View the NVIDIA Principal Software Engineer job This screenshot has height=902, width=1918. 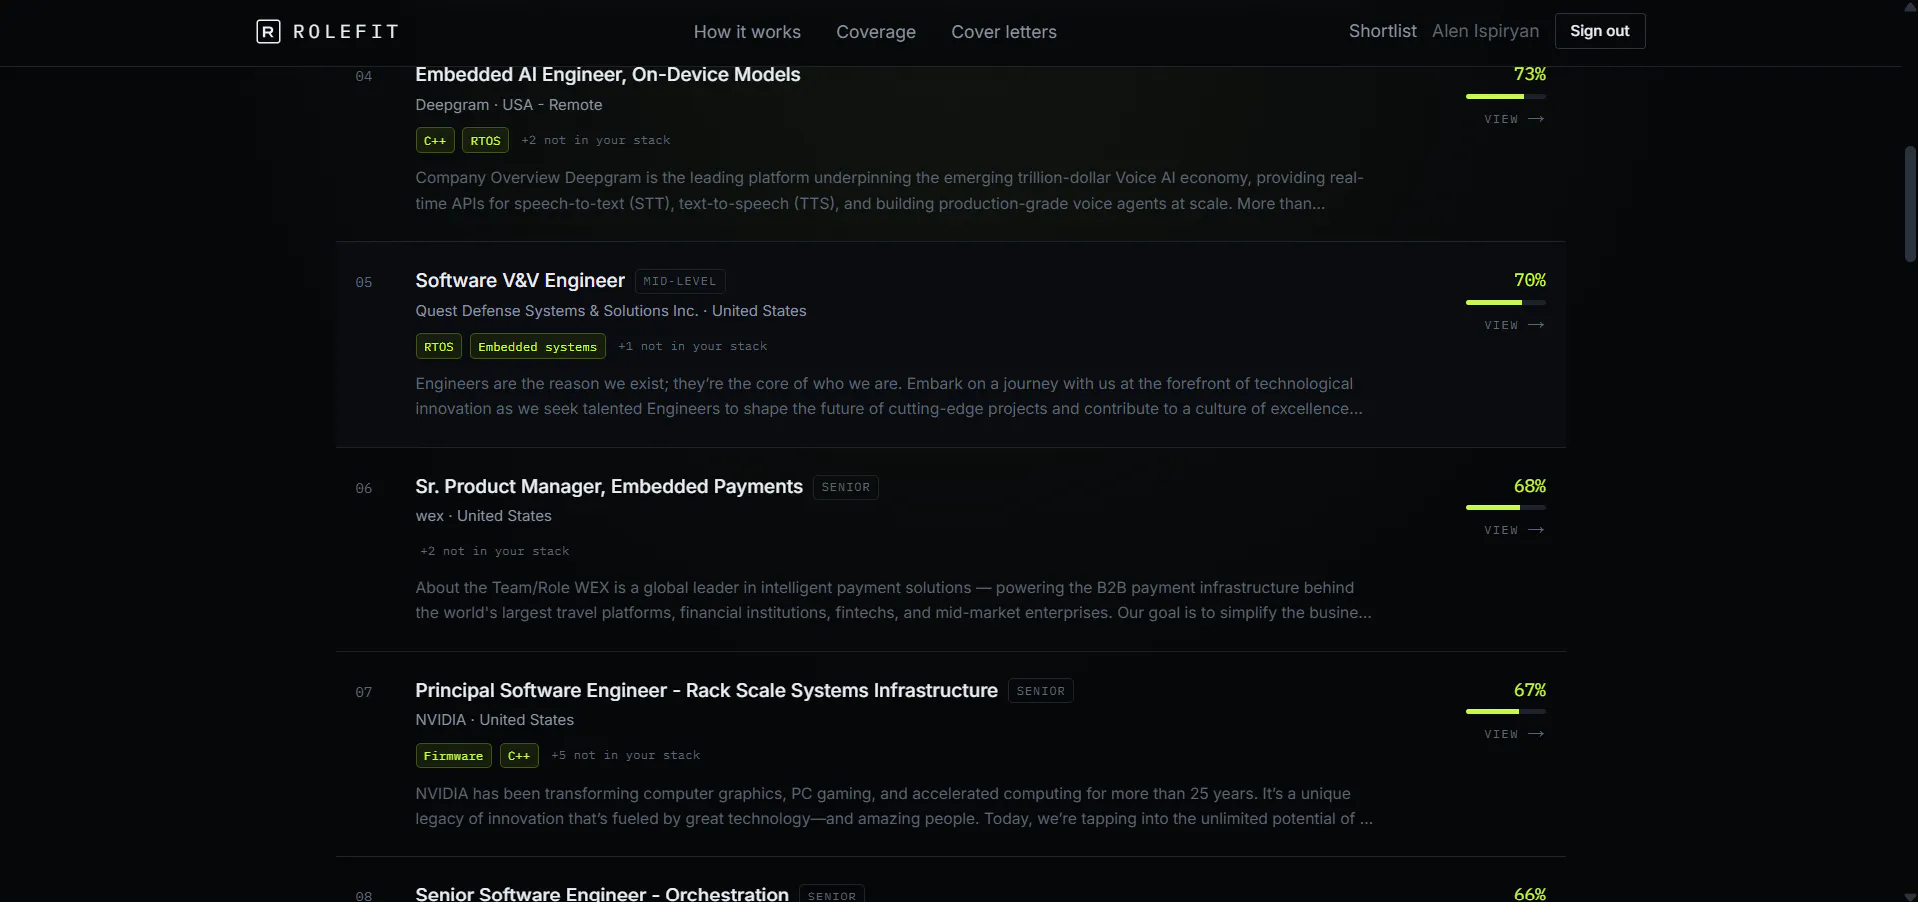pos(1514,734)
